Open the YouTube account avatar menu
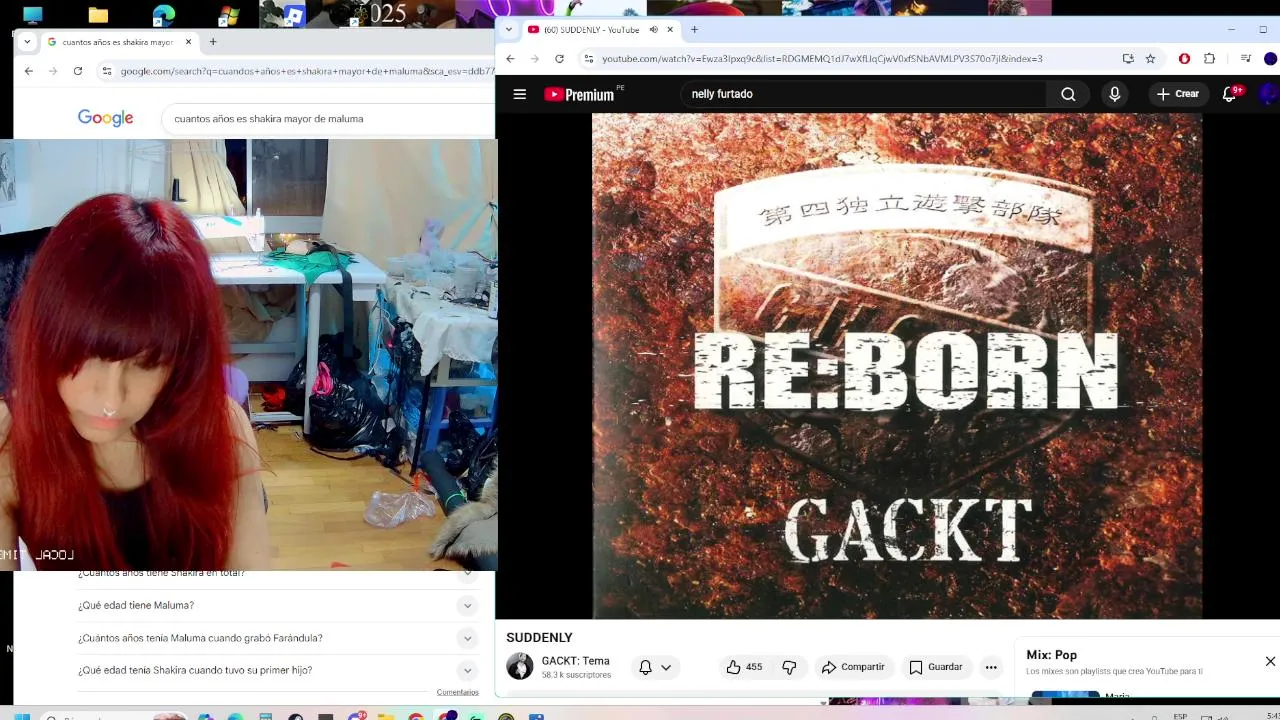Image resolution: width=1280 pixels, height=720 pixels. pyautogui.click(x=1268, y=94)
